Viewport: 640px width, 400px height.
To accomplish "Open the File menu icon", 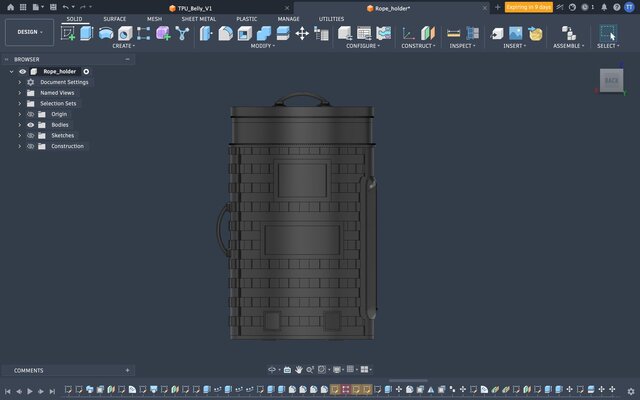I will (38, 7).
